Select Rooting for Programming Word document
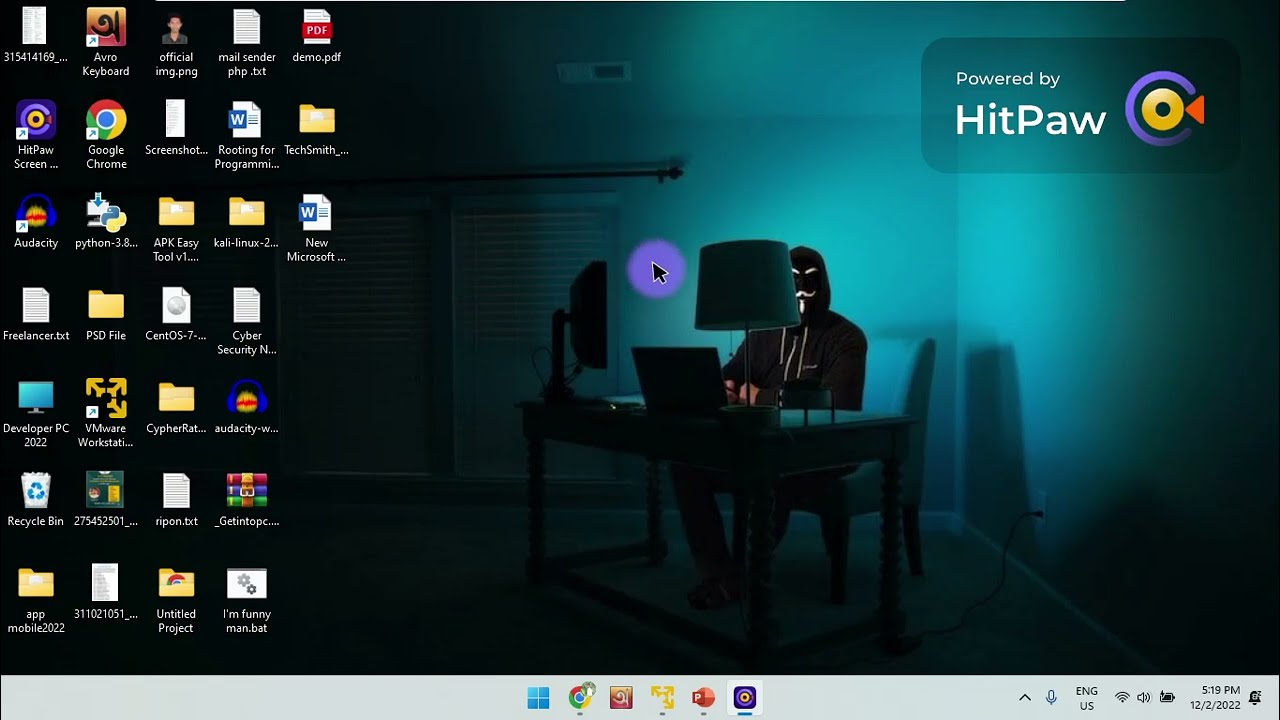This screenshot has width=1280, height=720. [246, 135]
